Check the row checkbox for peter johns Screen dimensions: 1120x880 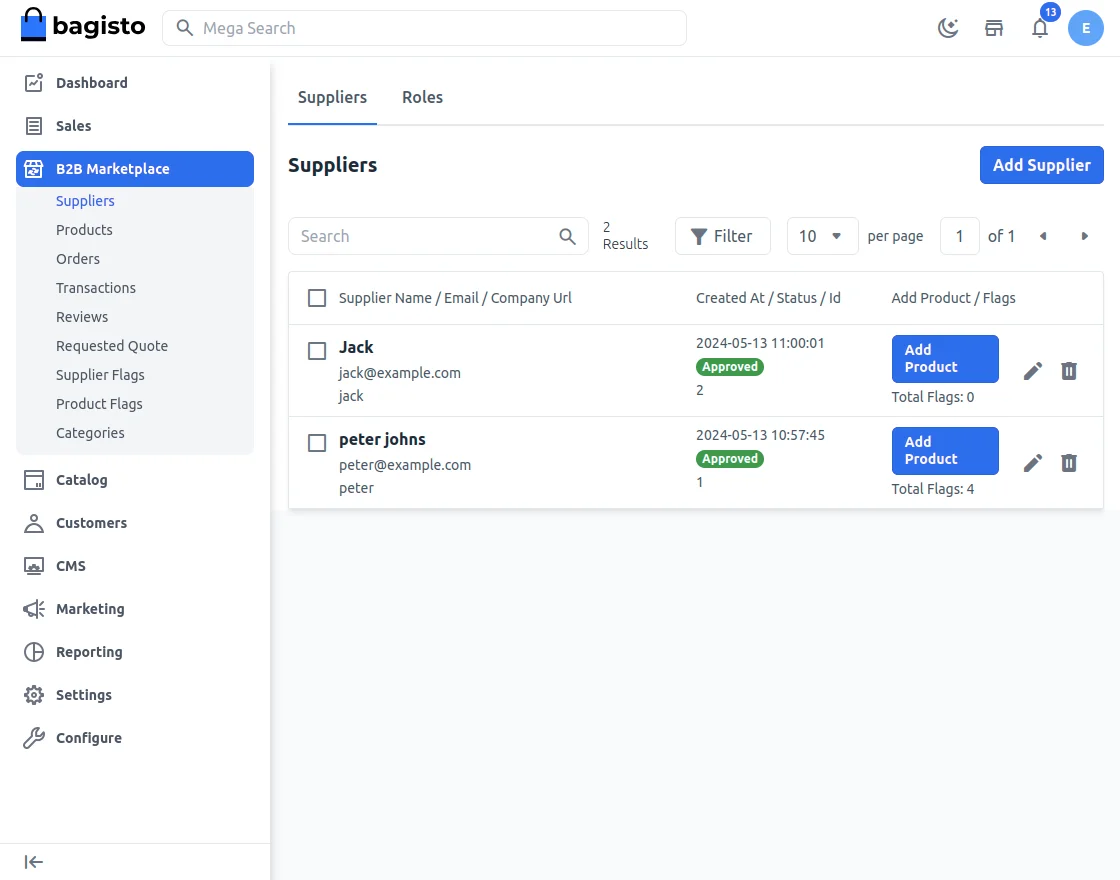pyautogui.click(x=317, y=442)
